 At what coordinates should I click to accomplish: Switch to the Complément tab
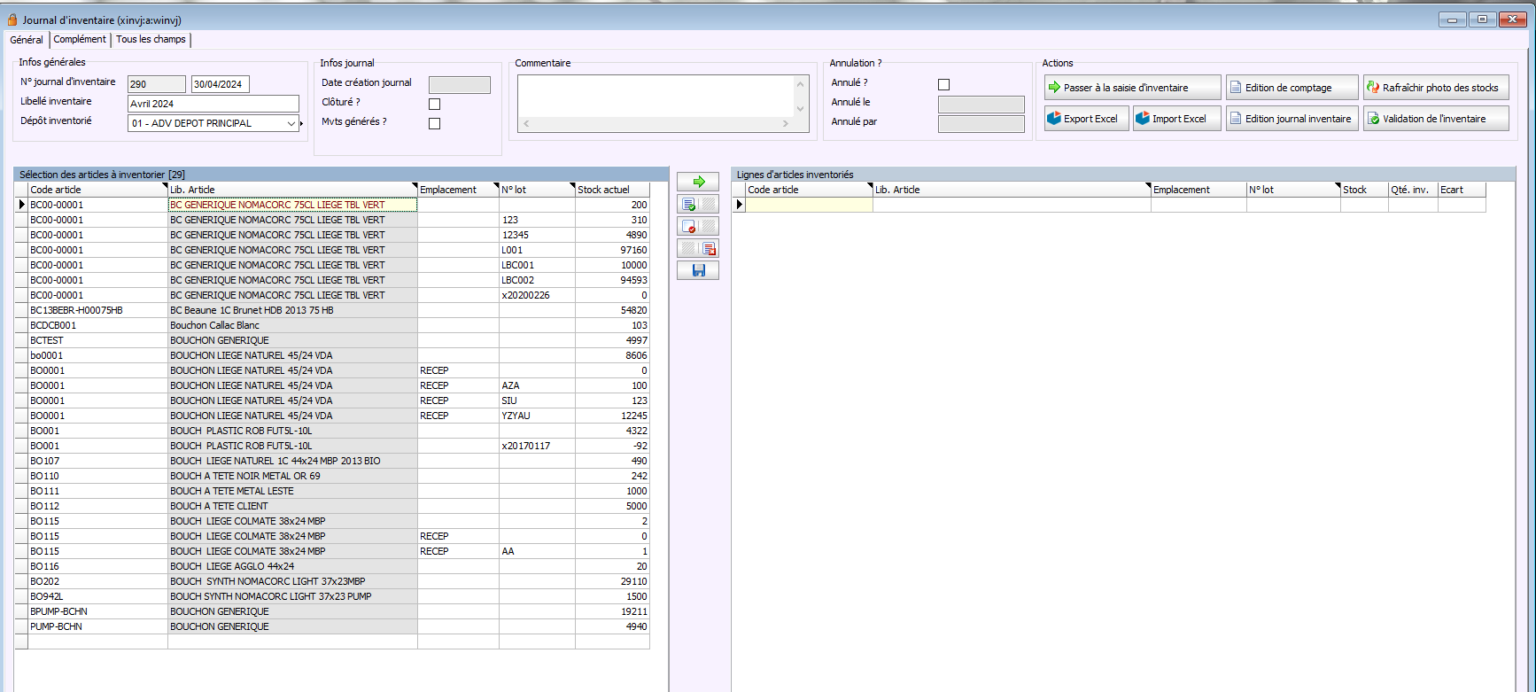80,40
